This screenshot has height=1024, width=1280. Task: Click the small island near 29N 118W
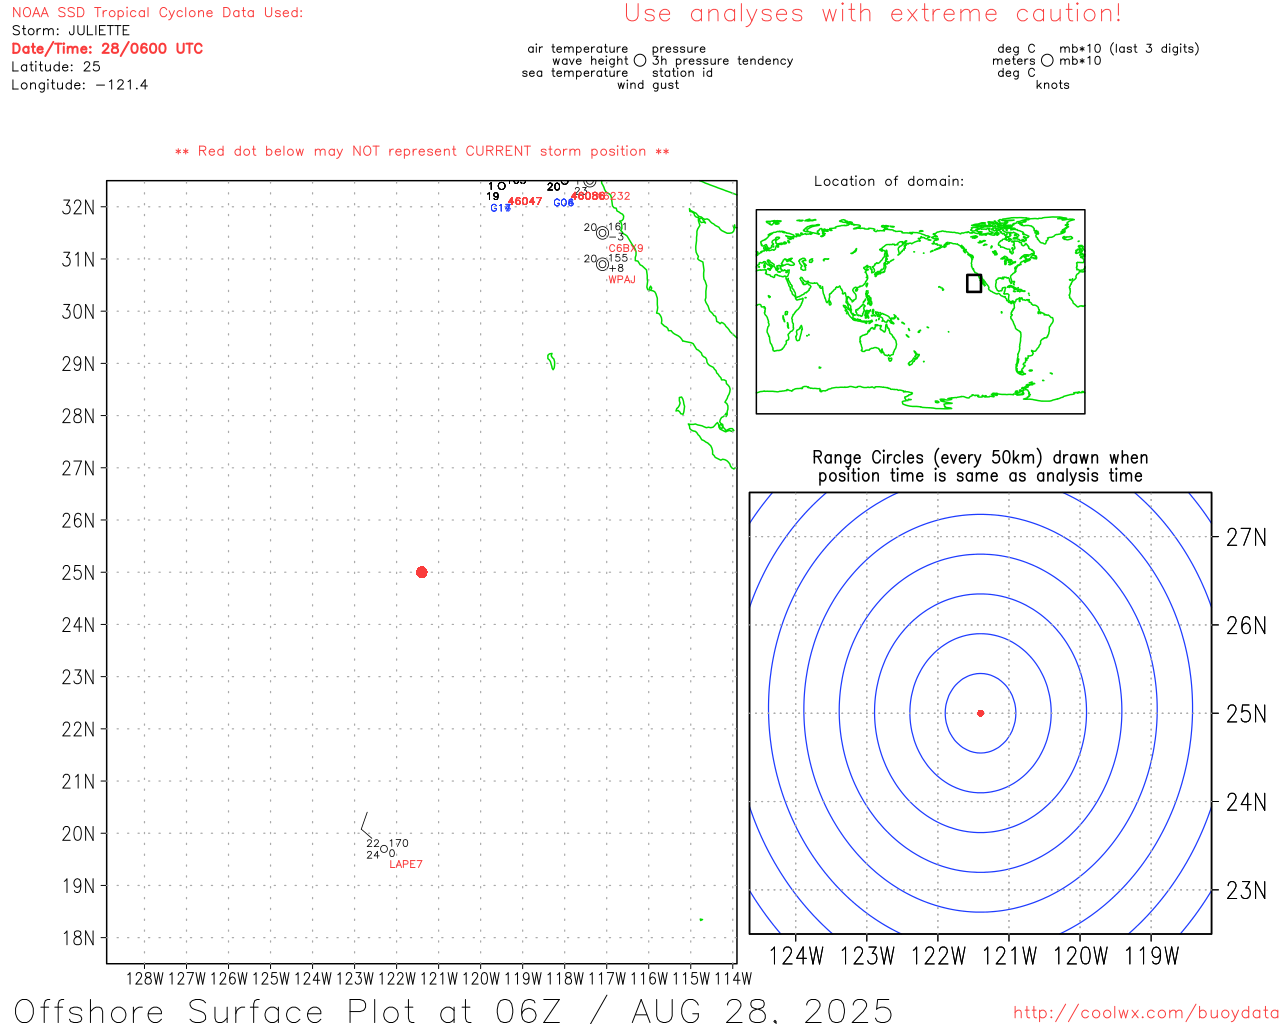tap(551, 361)
